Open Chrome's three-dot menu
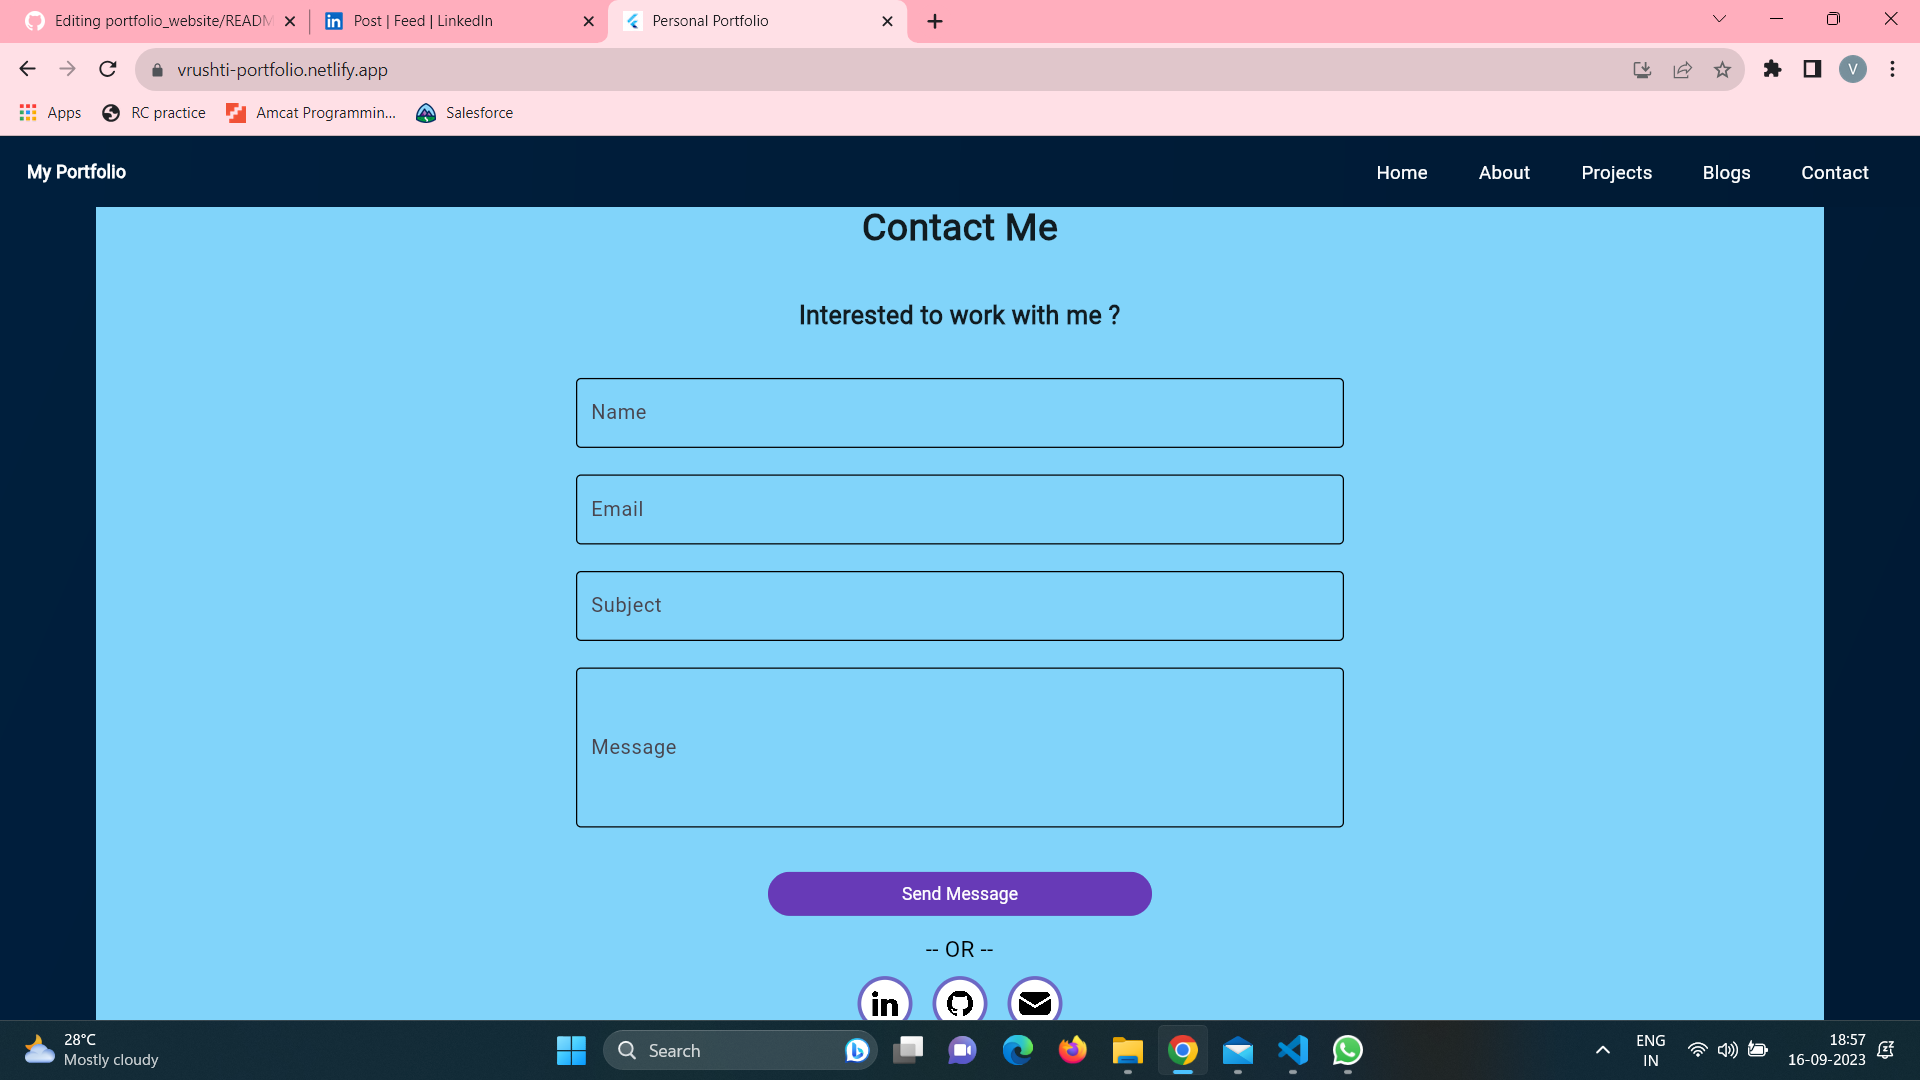This screenshot has width=1920, height=1080. click(1892, 69)
